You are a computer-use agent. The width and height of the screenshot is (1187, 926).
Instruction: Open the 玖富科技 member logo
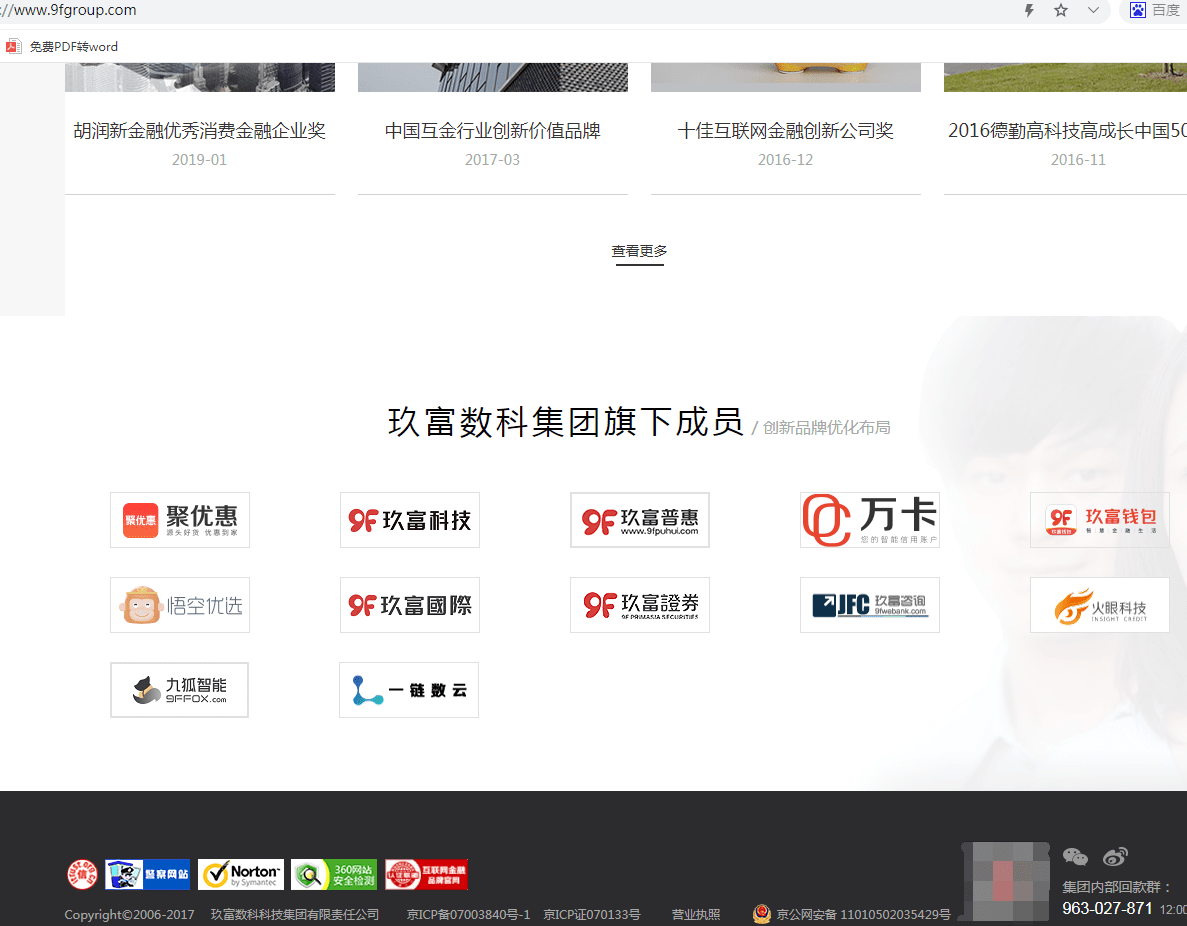pyautogui.click(x=410, y=520)
